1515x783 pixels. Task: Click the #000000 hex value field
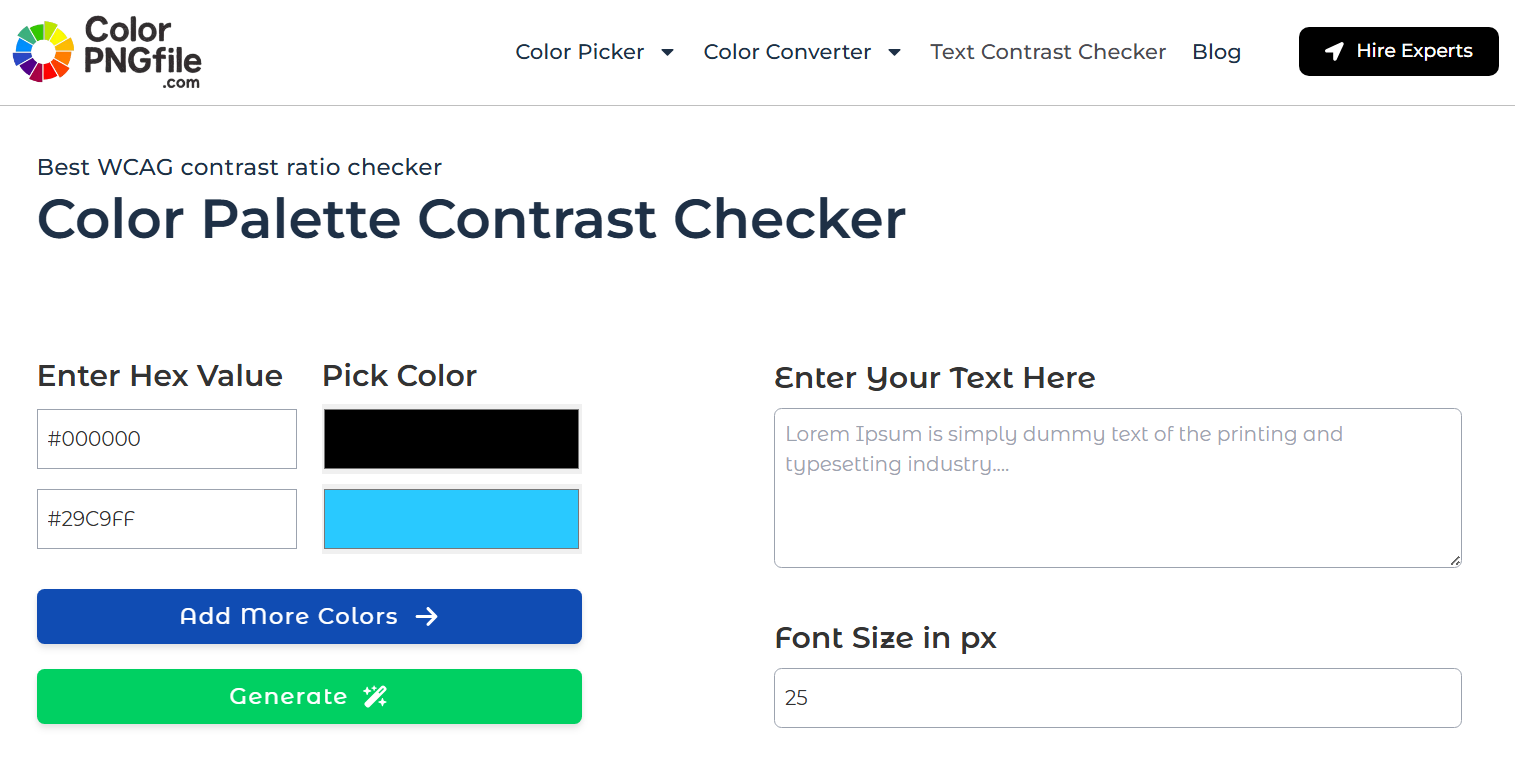167,439
